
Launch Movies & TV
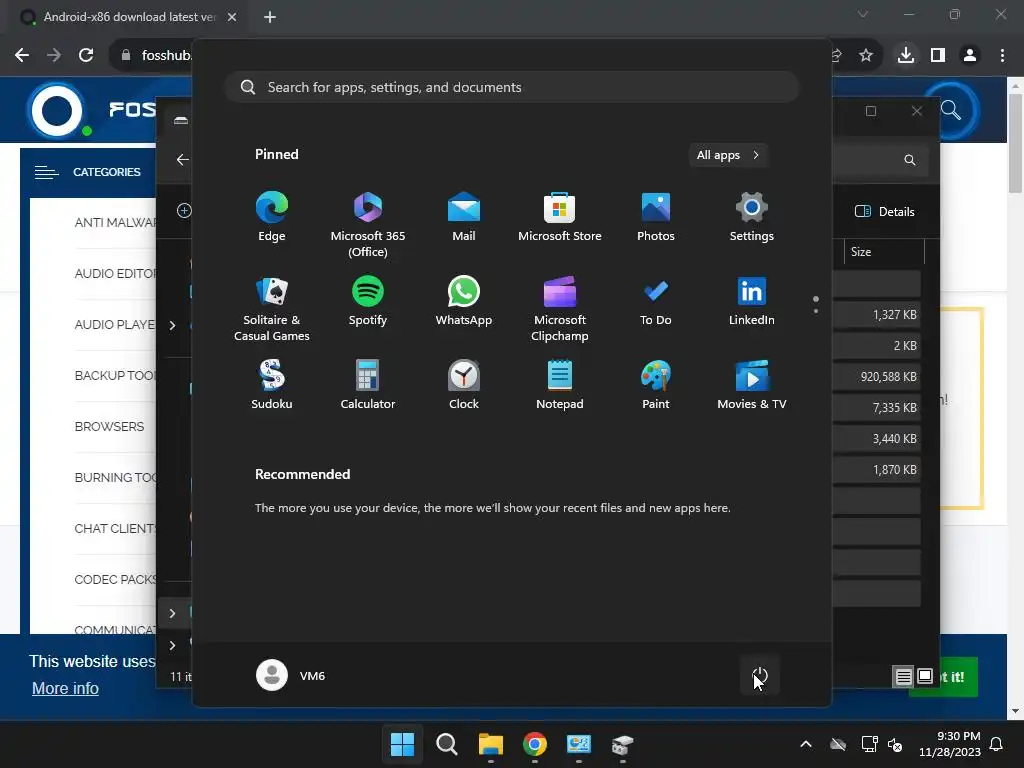coord(752,385)
